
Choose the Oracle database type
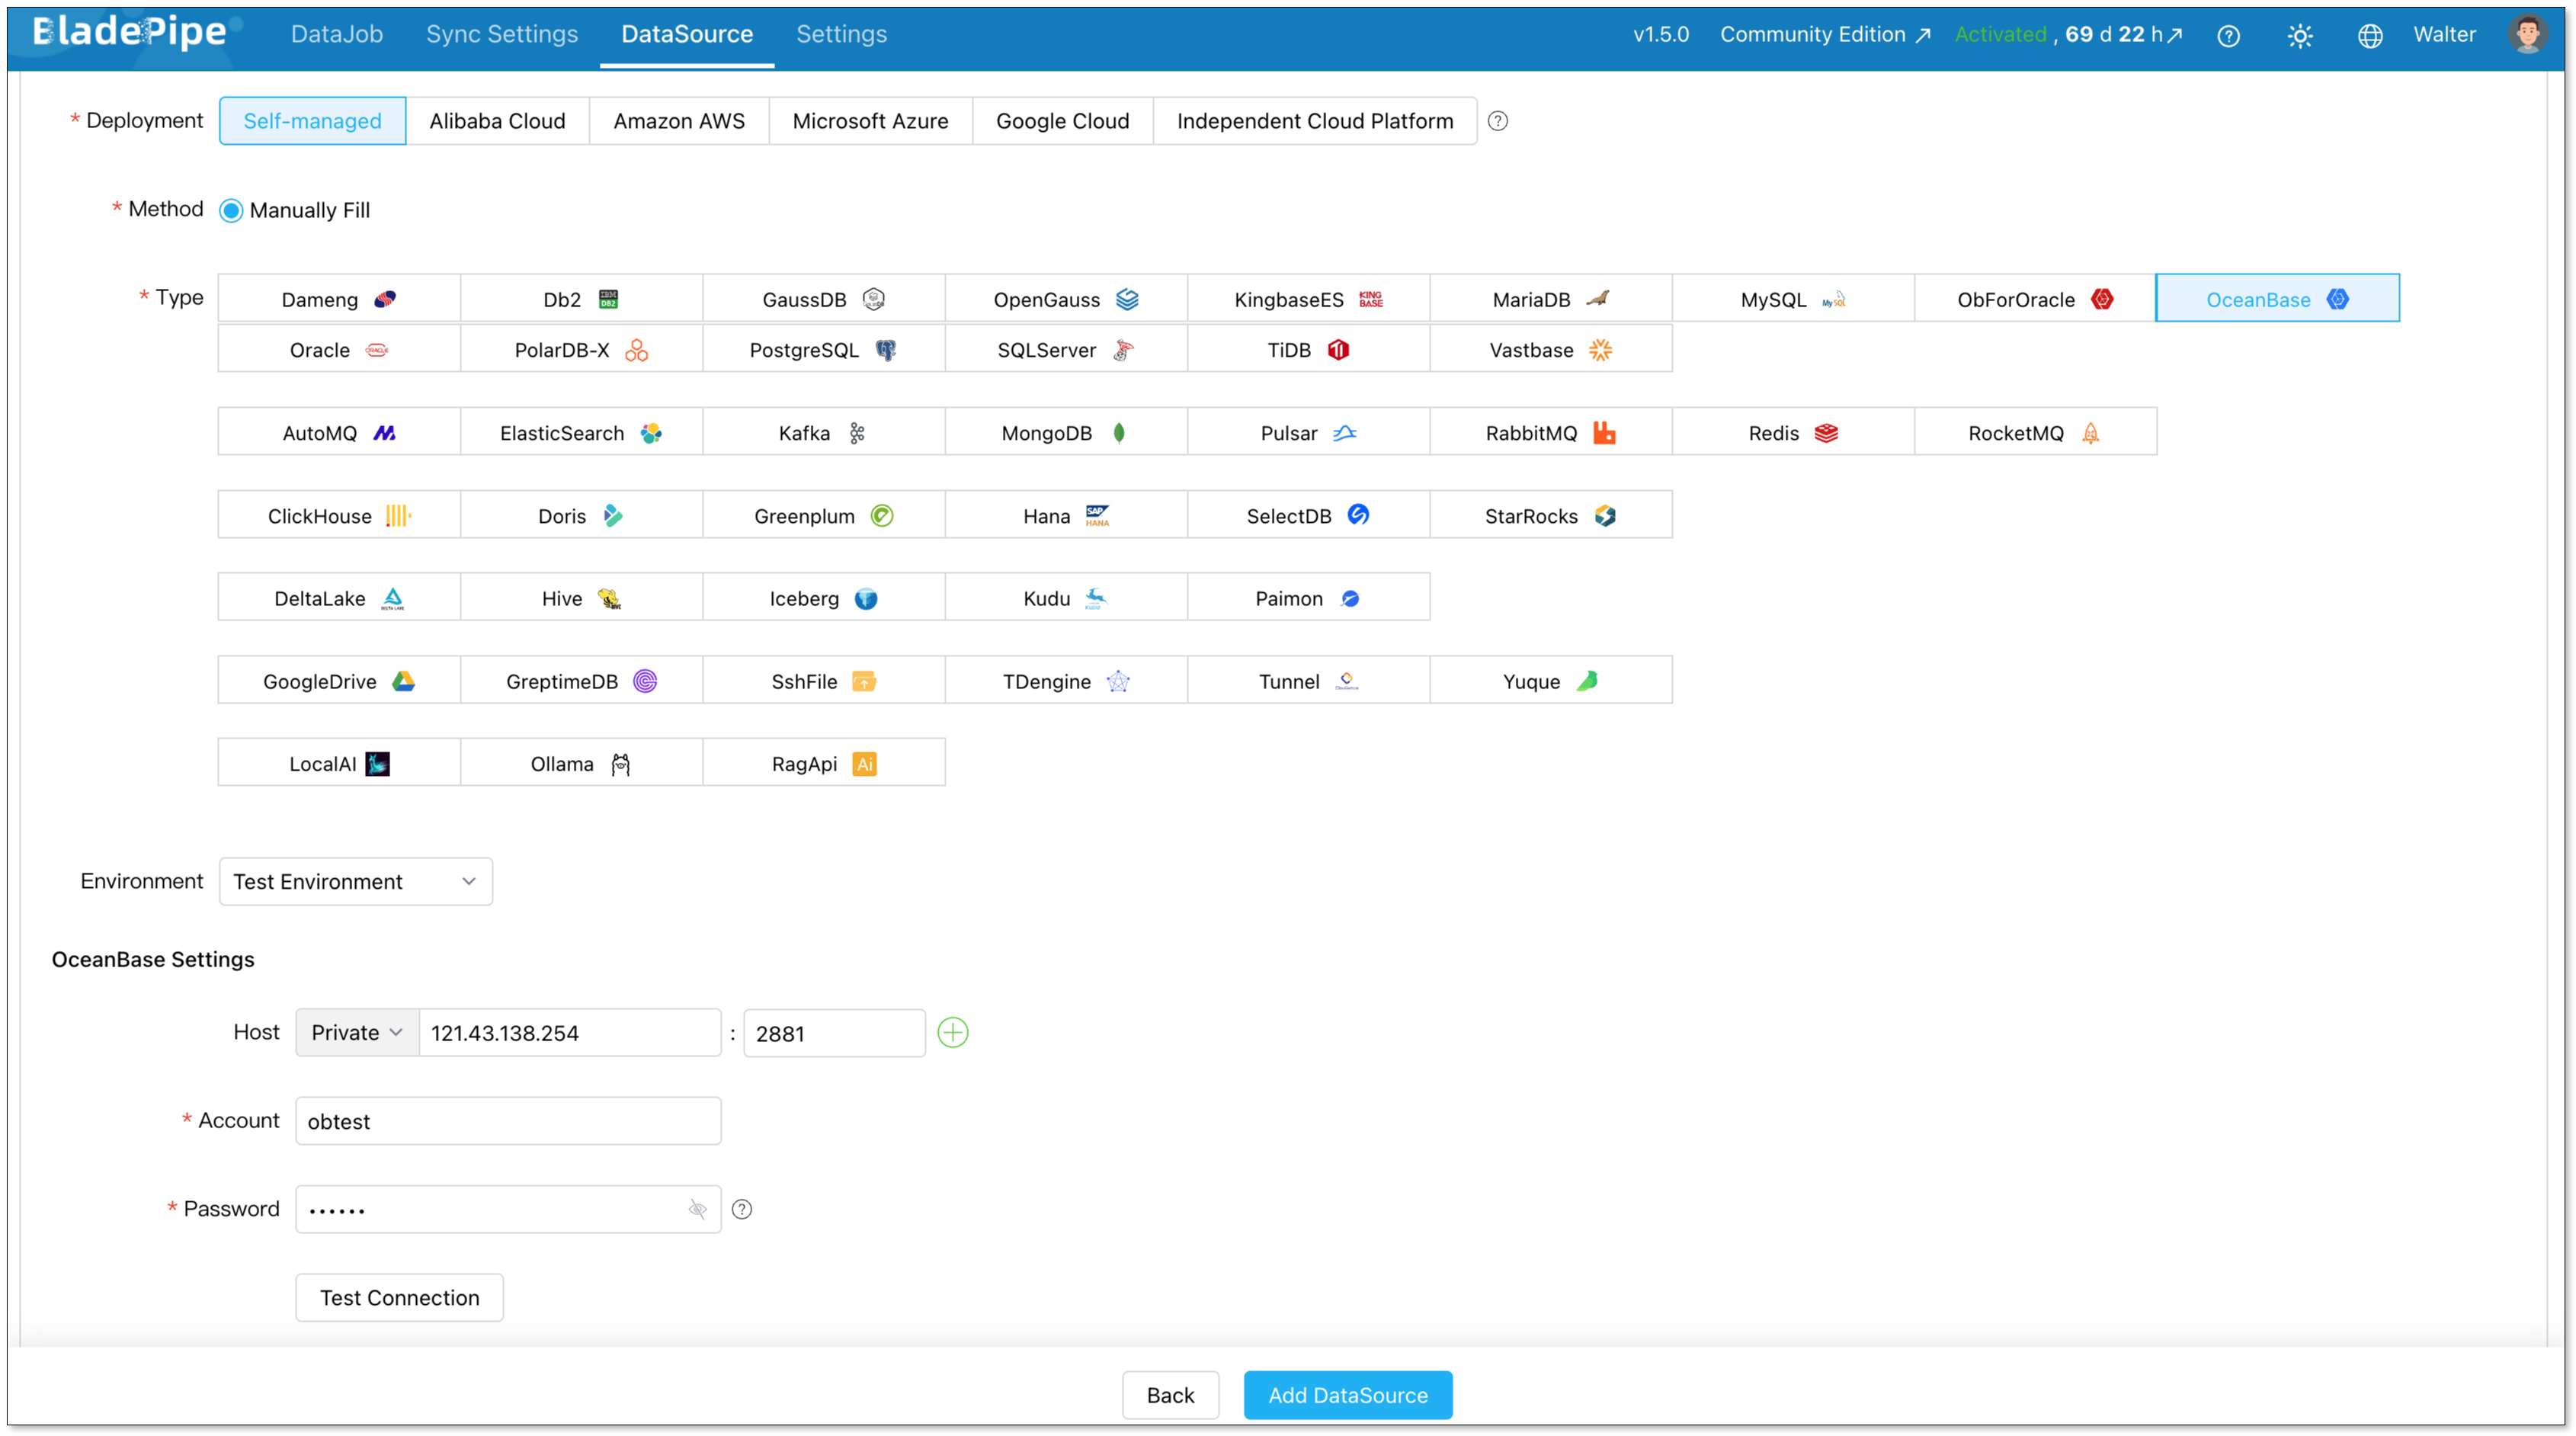click(339, 349)
